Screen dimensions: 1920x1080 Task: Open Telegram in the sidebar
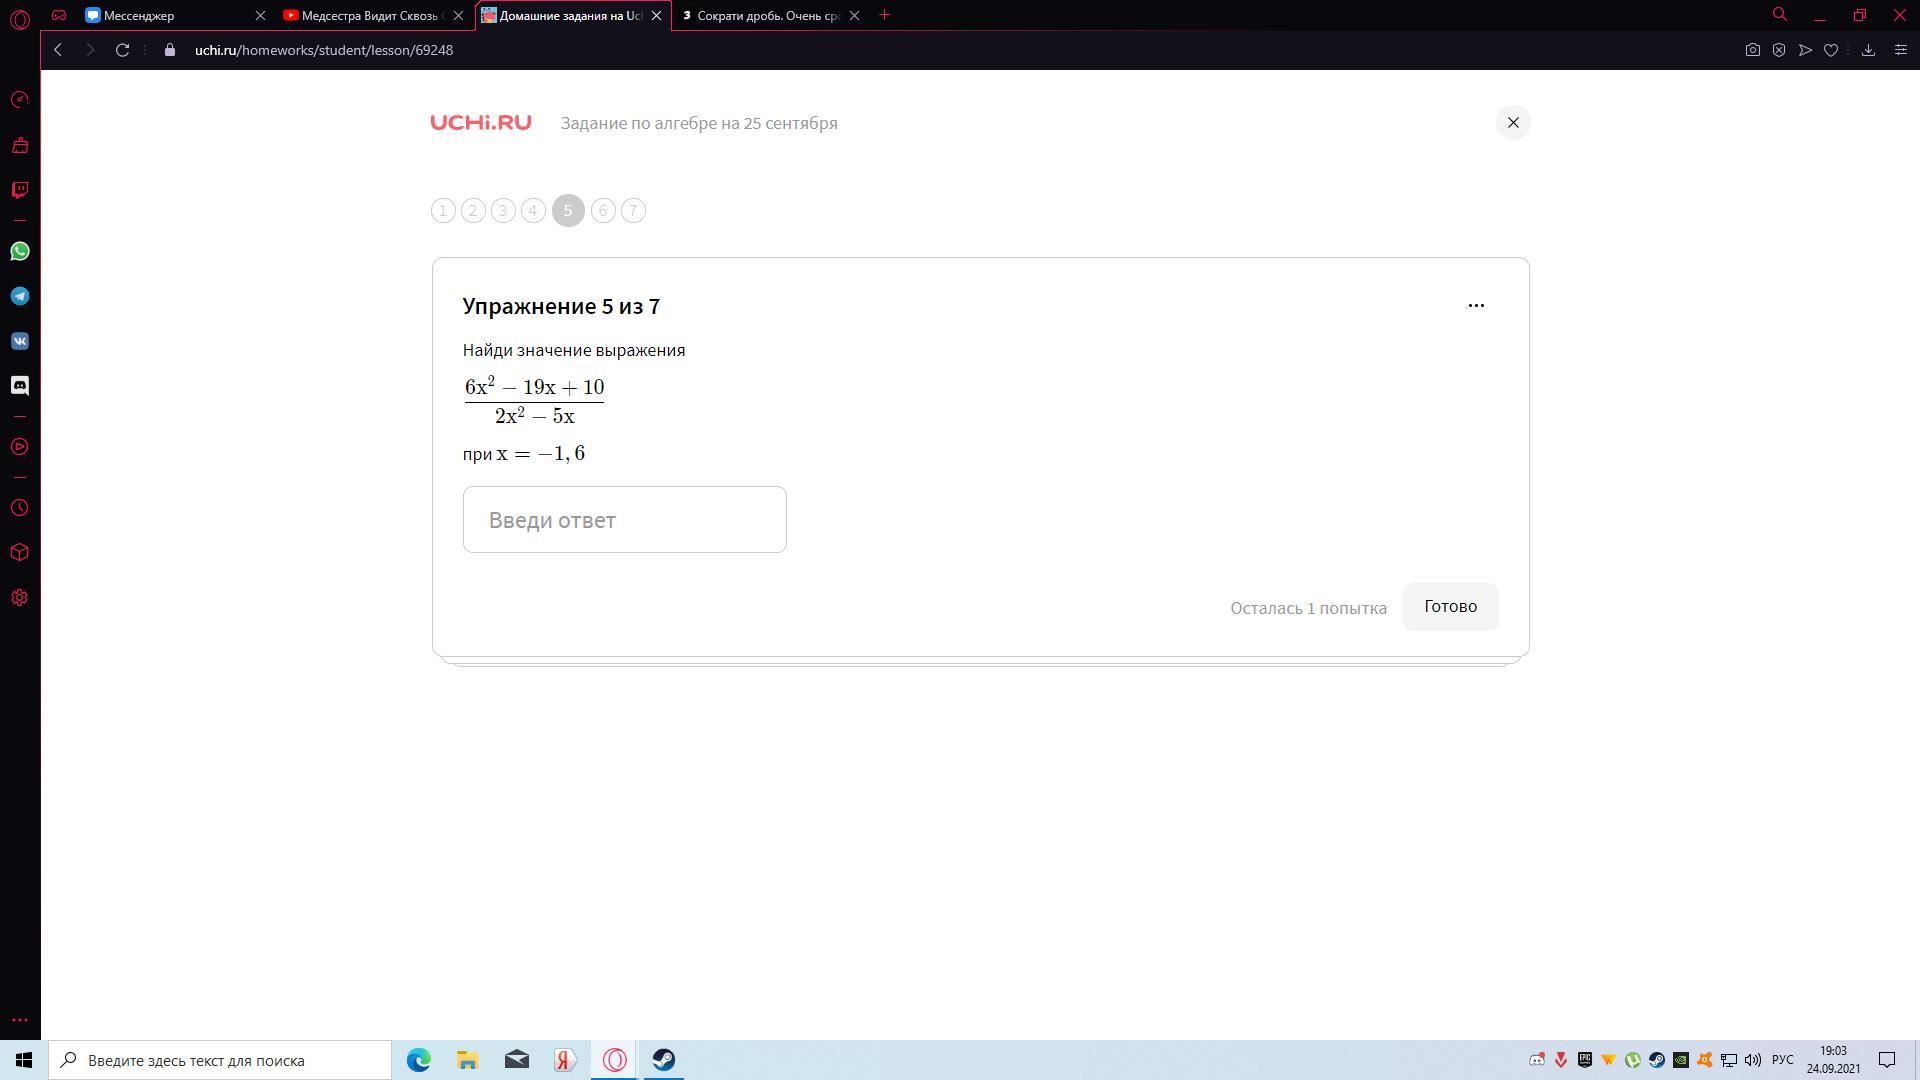pyautogui.click(x=20, y=296)
